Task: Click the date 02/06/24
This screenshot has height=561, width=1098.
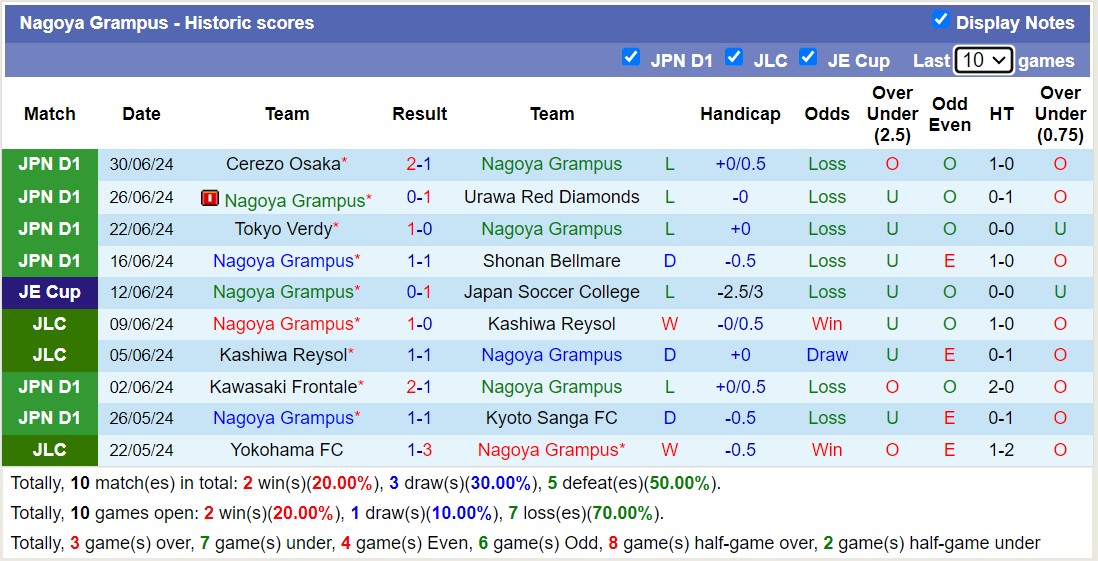Action: 141,387
